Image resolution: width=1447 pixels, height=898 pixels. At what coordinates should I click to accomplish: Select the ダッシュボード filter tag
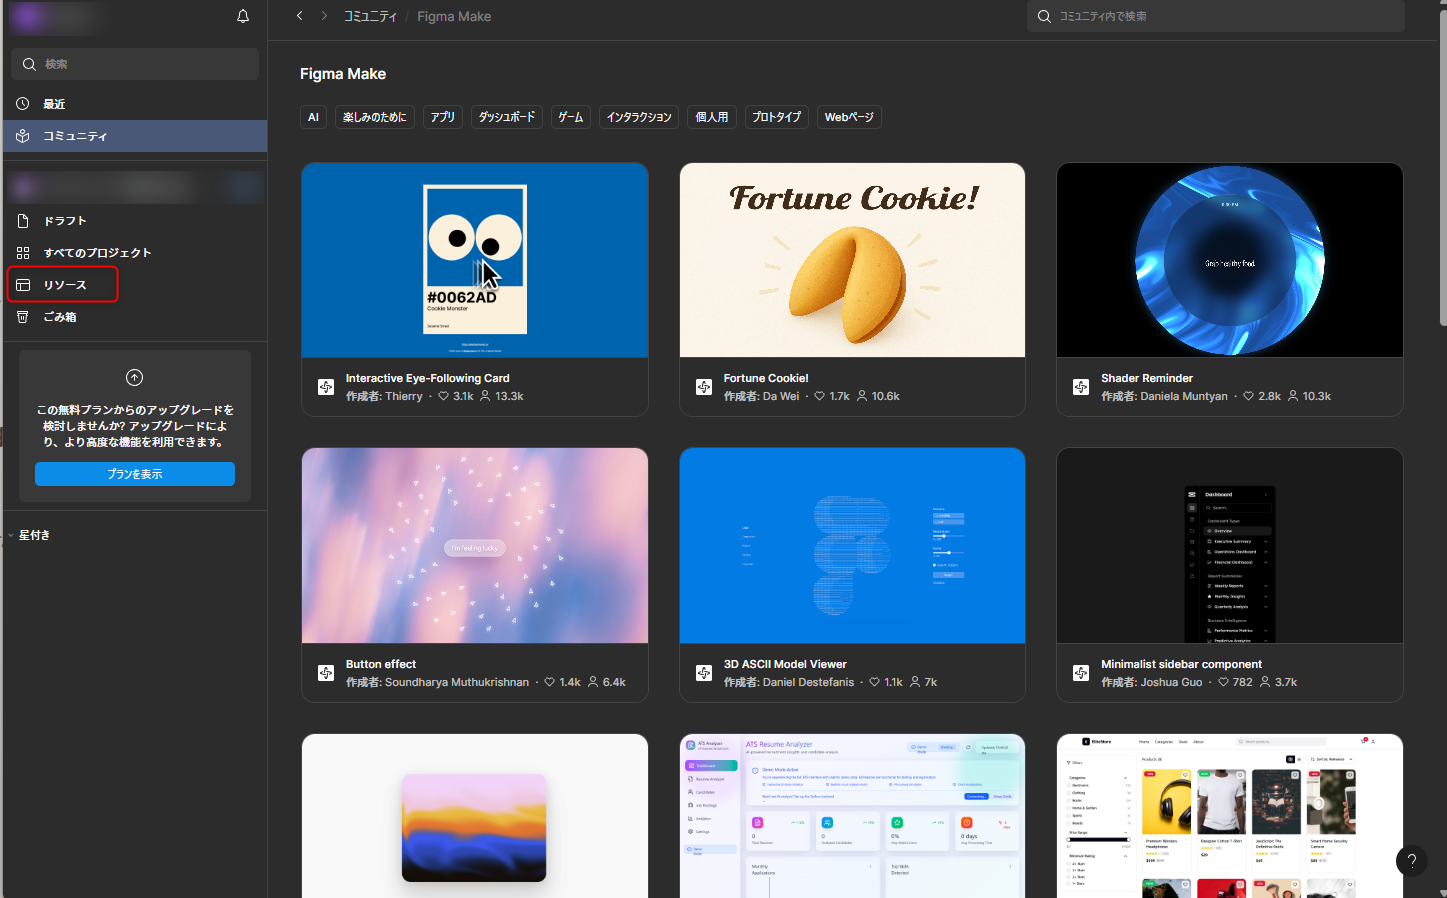(x=506, y=117)
